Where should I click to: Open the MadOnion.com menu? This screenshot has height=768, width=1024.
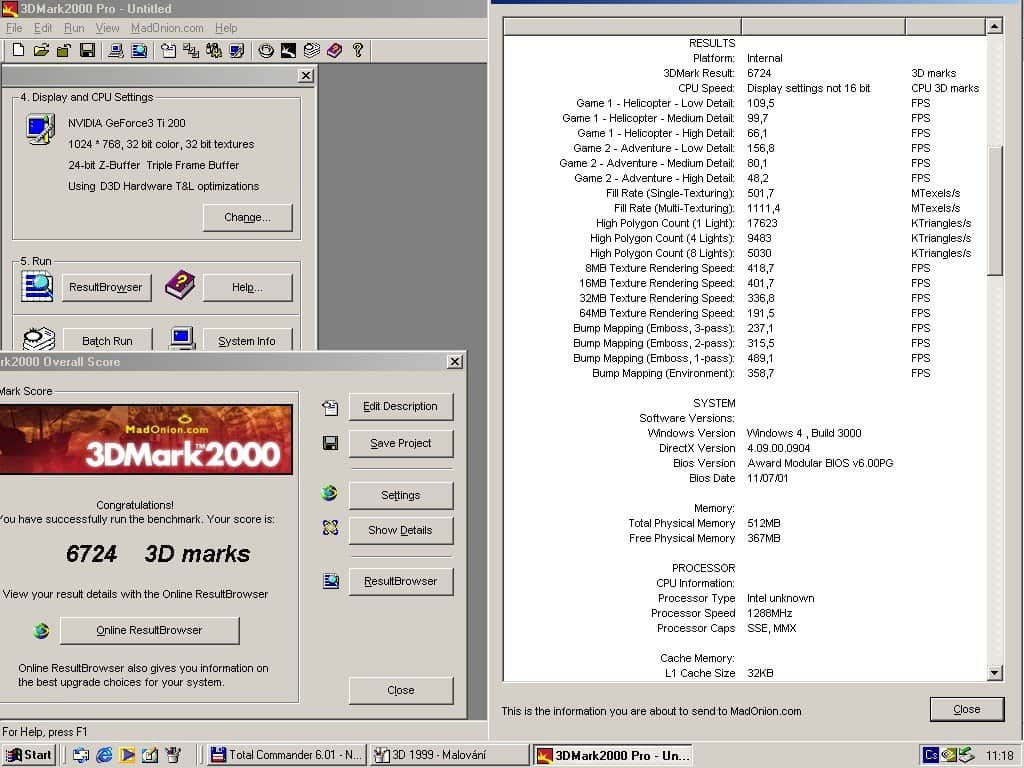click(x=167, y=28)
